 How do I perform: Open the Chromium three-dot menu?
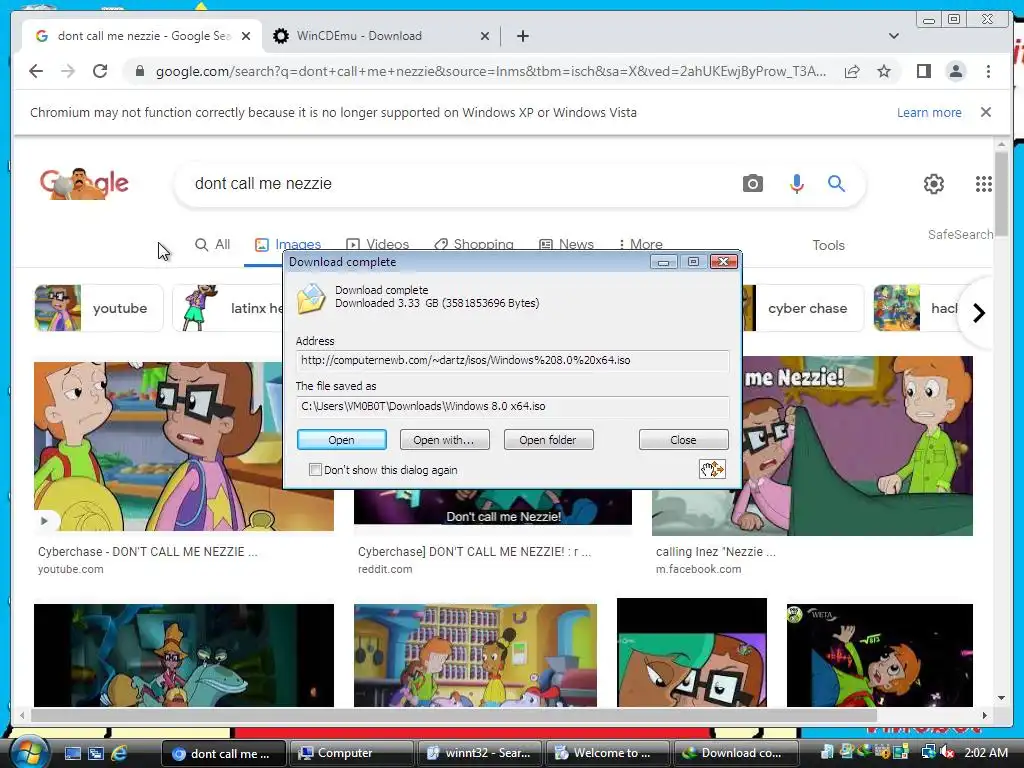click(988, 71)
